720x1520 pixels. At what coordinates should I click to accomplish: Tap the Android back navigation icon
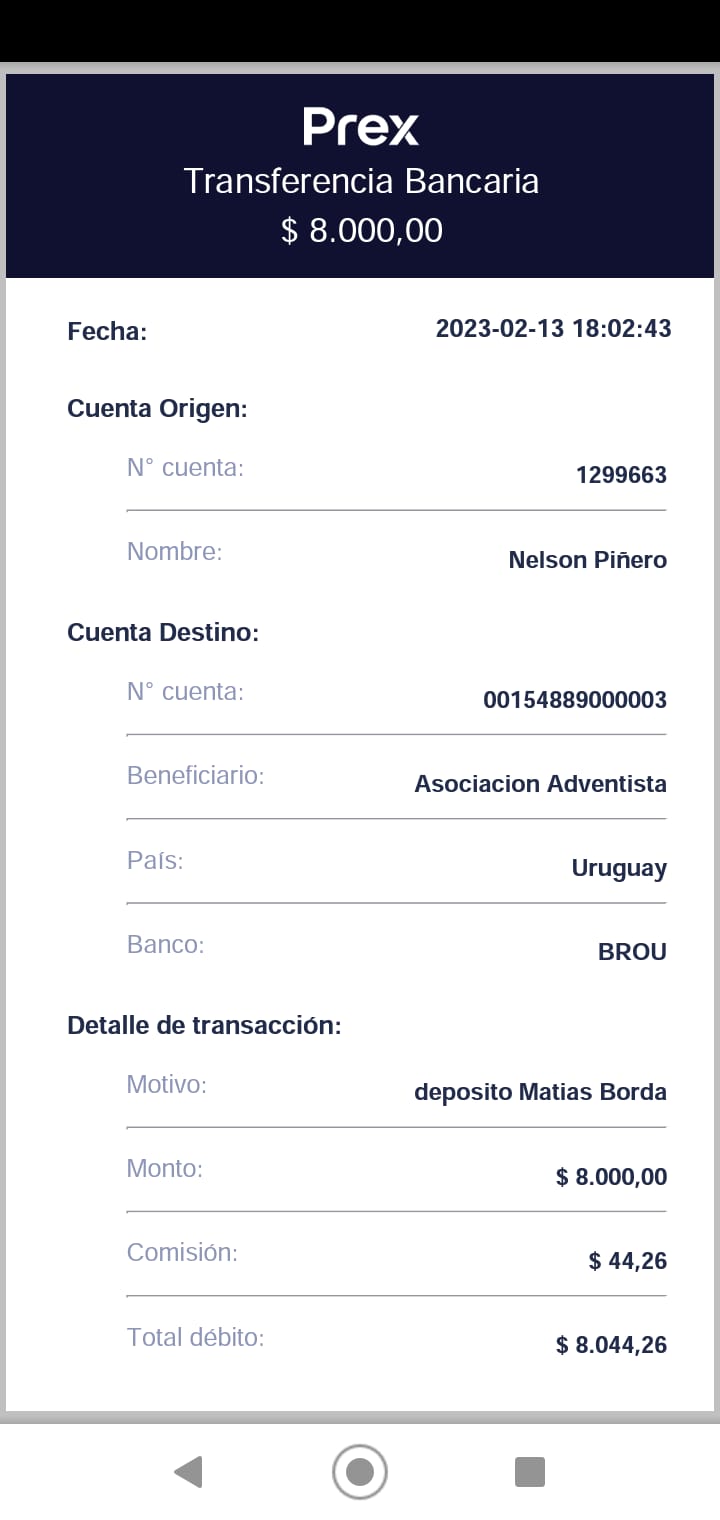coord(188,1472)
